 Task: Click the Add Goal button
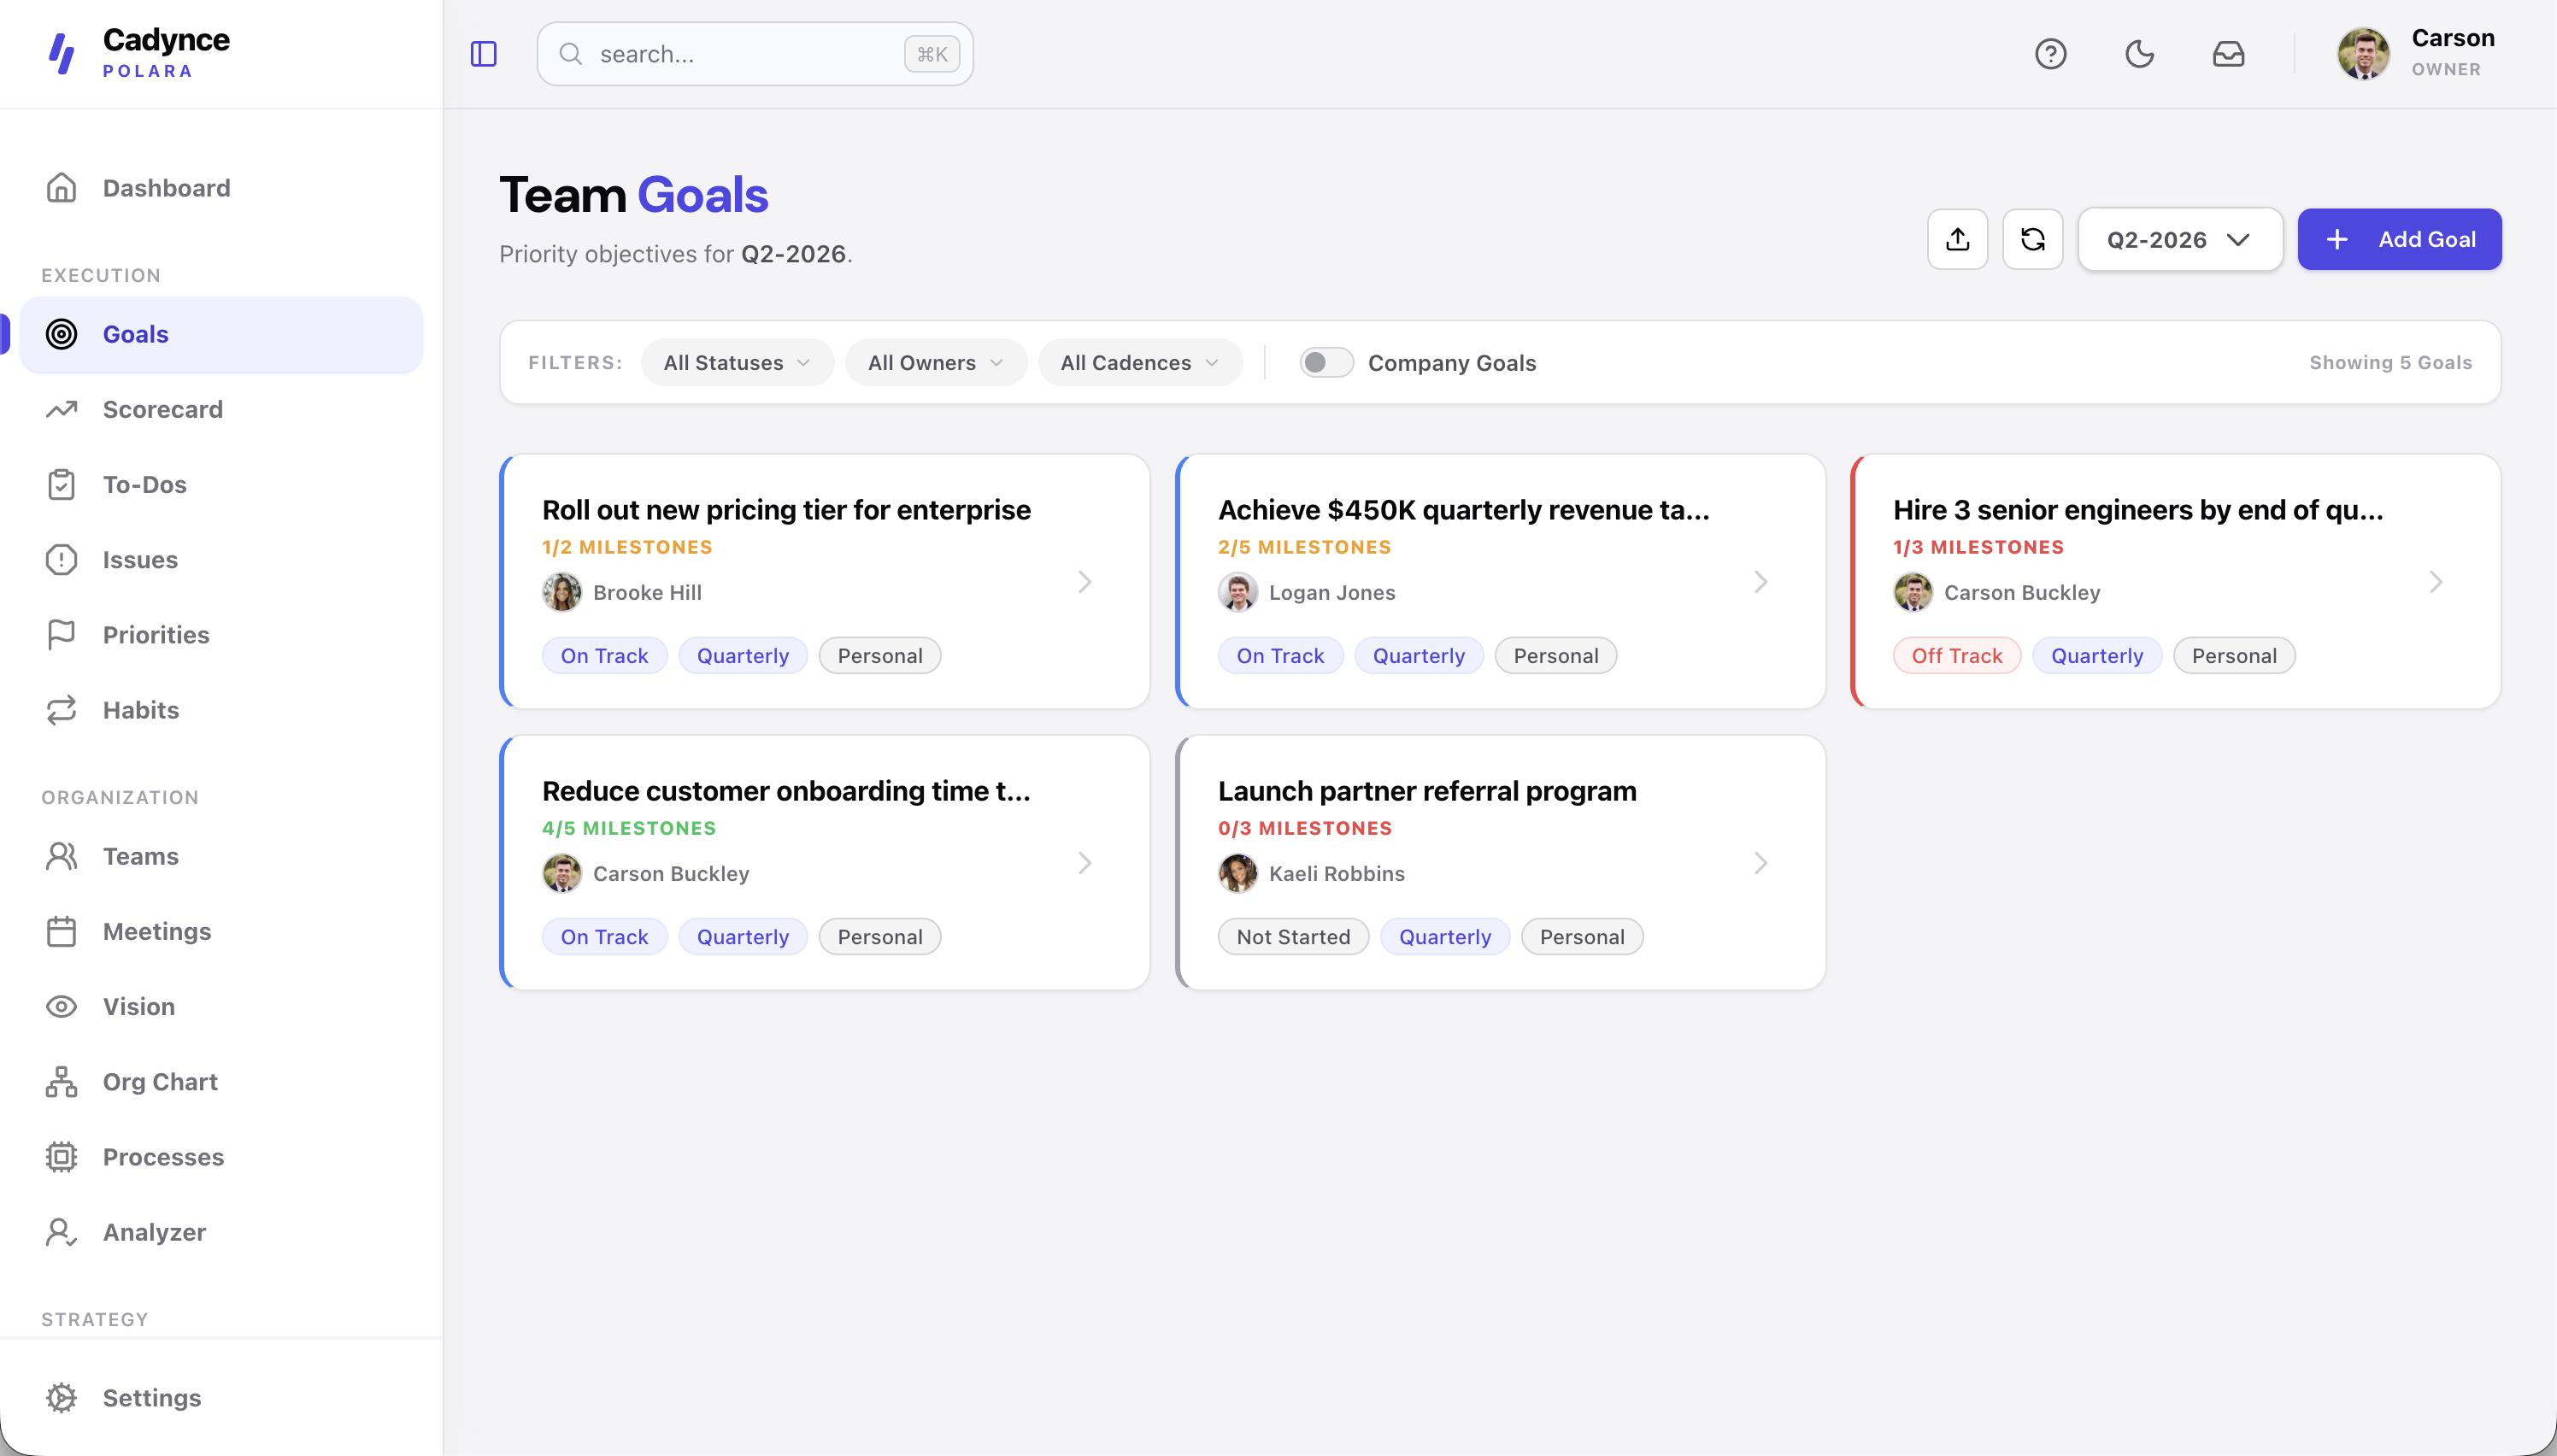pyautogui.click(x=2399, y=239)
